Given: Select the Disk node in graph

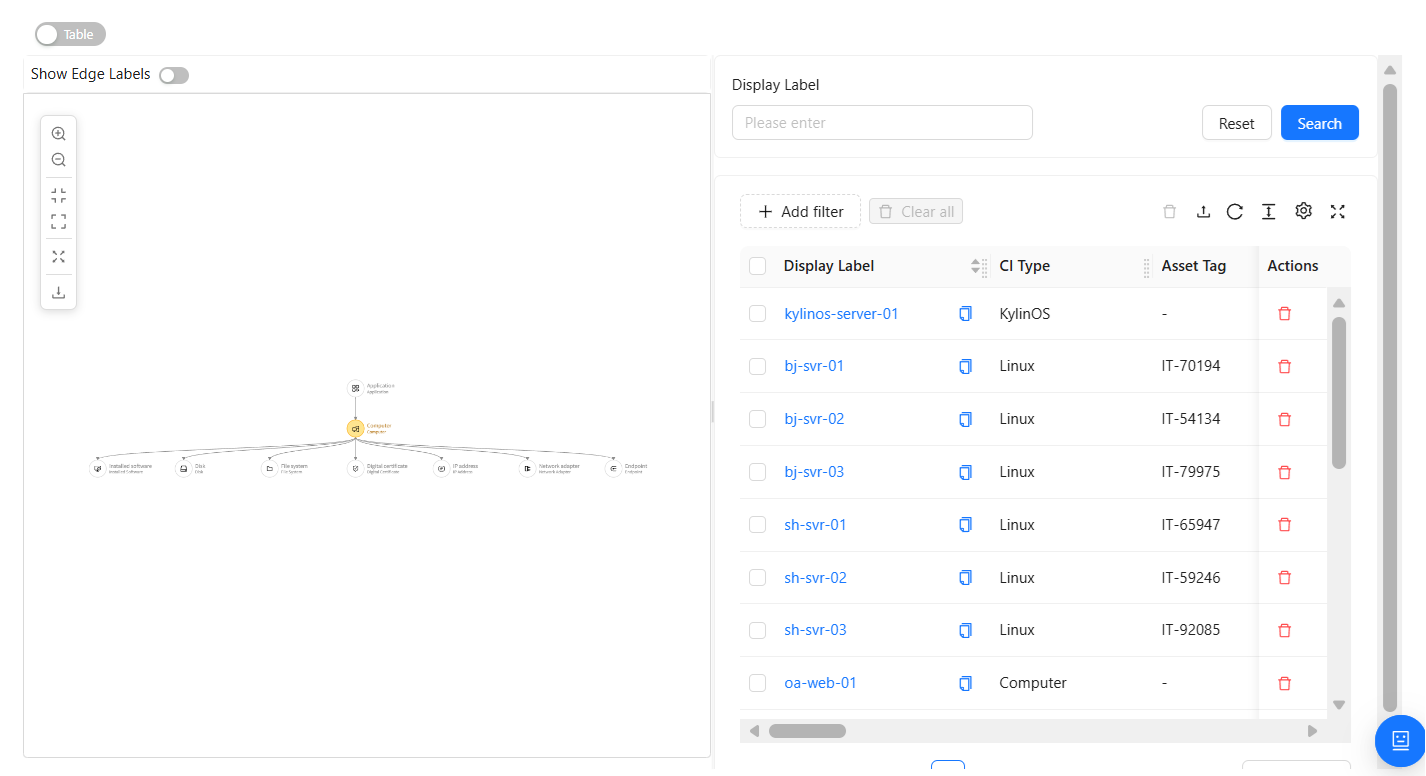Looking at the screenshot, I should pyautogui.click(x=183, y=468).
